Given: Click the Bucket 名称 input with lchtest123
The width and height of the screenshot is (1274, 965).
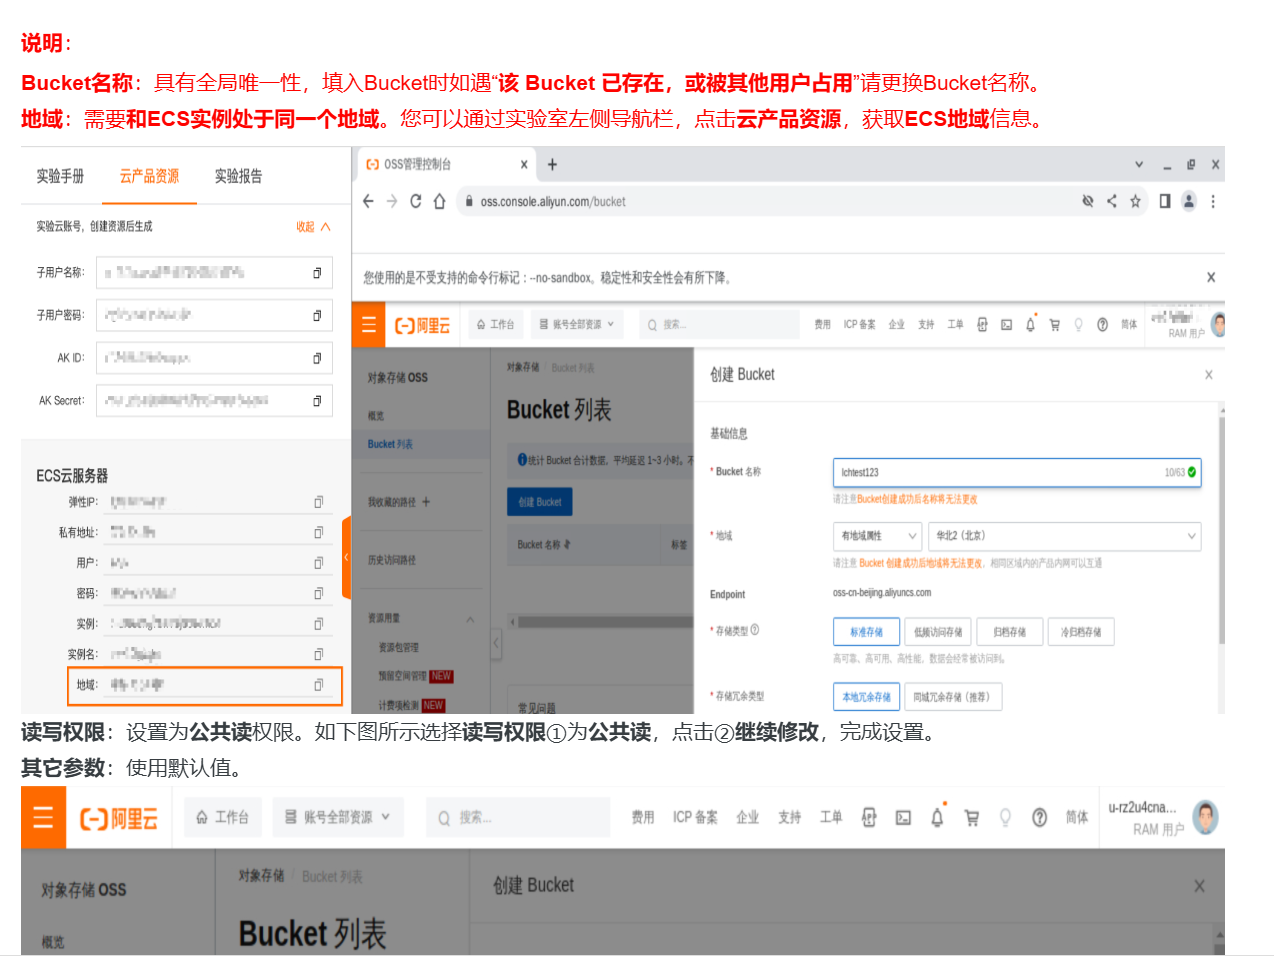Looking at the screenshot, I should tap(1017, 472).
